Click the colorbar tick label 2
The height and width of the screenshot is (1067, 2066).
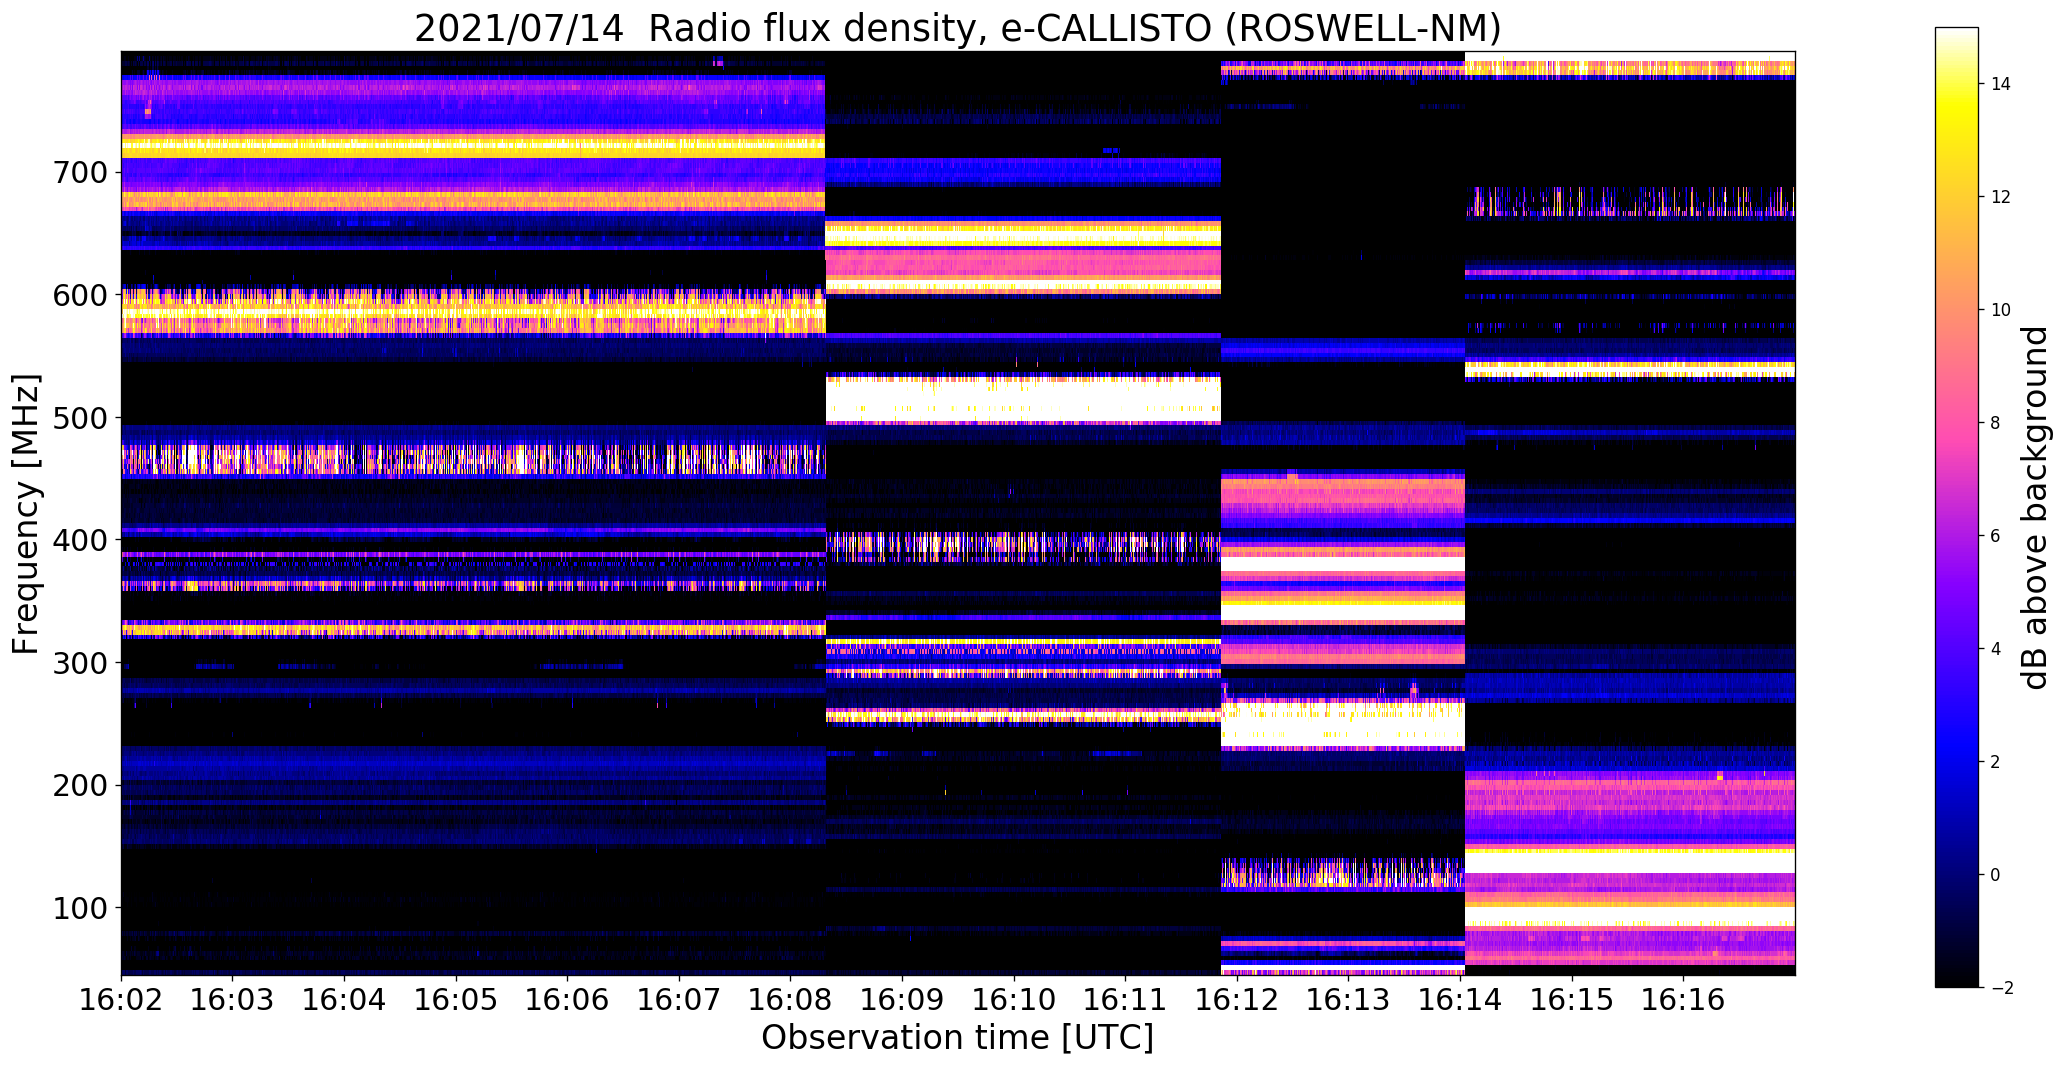coord(1996,762)
